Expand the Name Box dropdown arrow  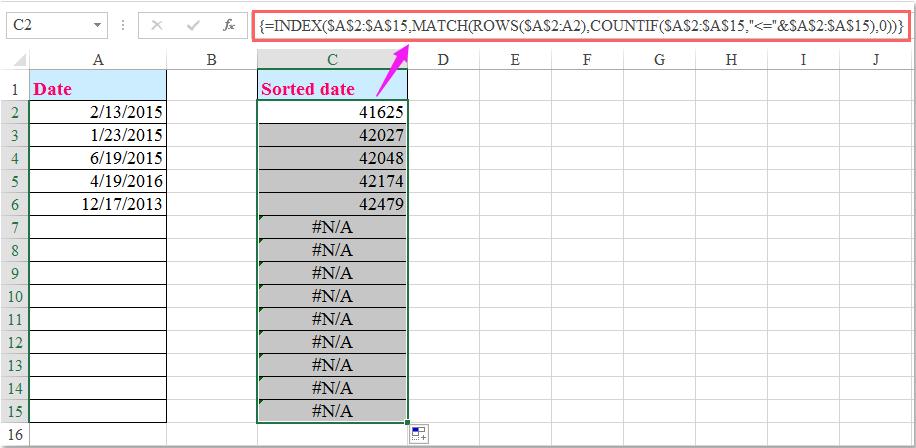pos(97,25)
